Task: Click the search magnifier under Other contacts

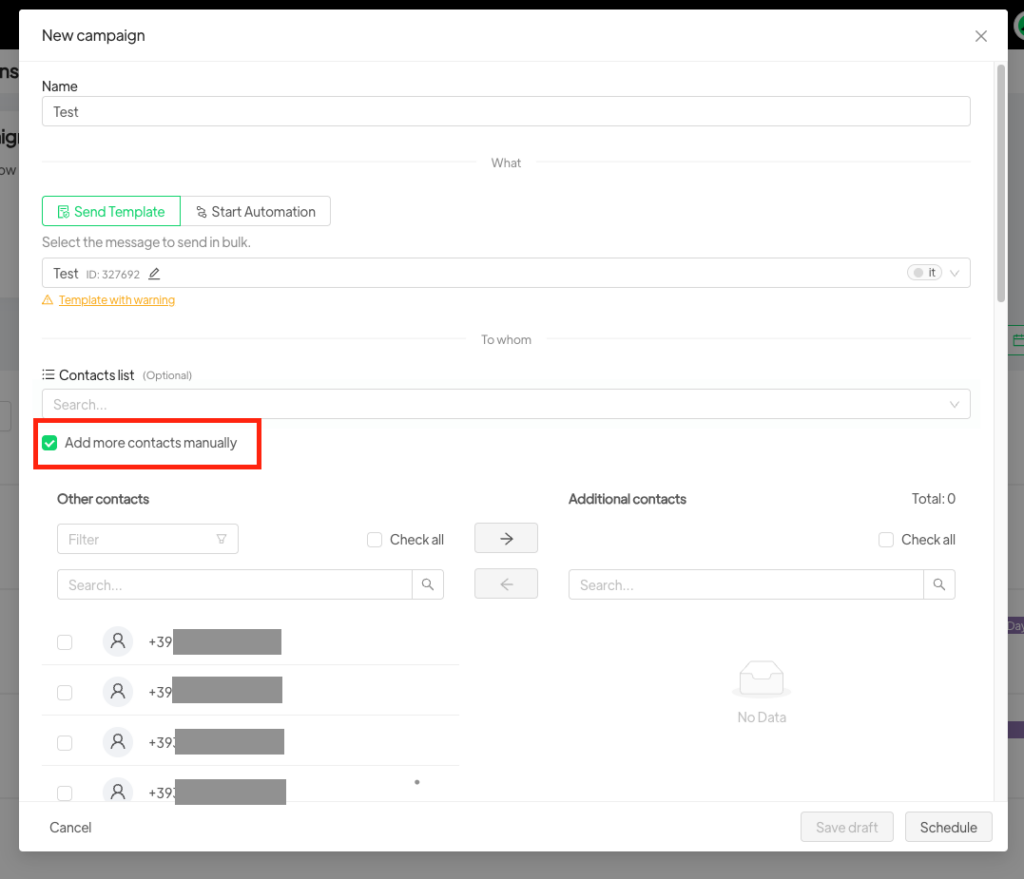Action: pyautogui.click(x=428, y=585)
